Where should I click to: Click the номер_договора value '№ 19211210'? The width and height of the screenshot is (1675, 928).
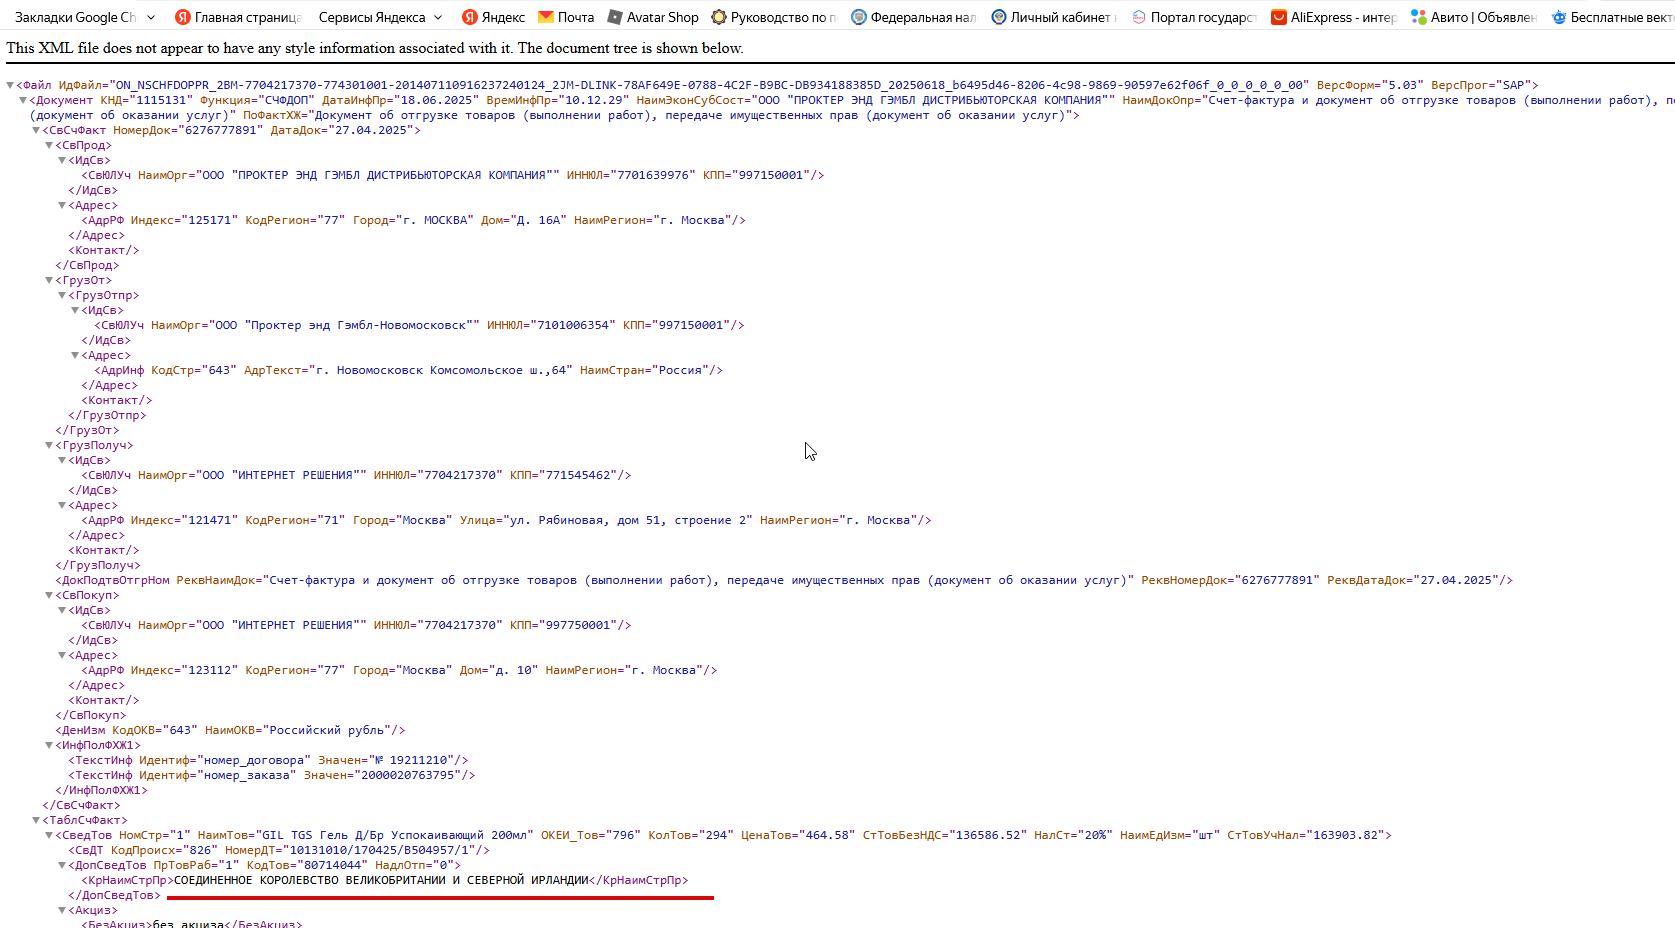pyautogui.click(x=415, y=761)
